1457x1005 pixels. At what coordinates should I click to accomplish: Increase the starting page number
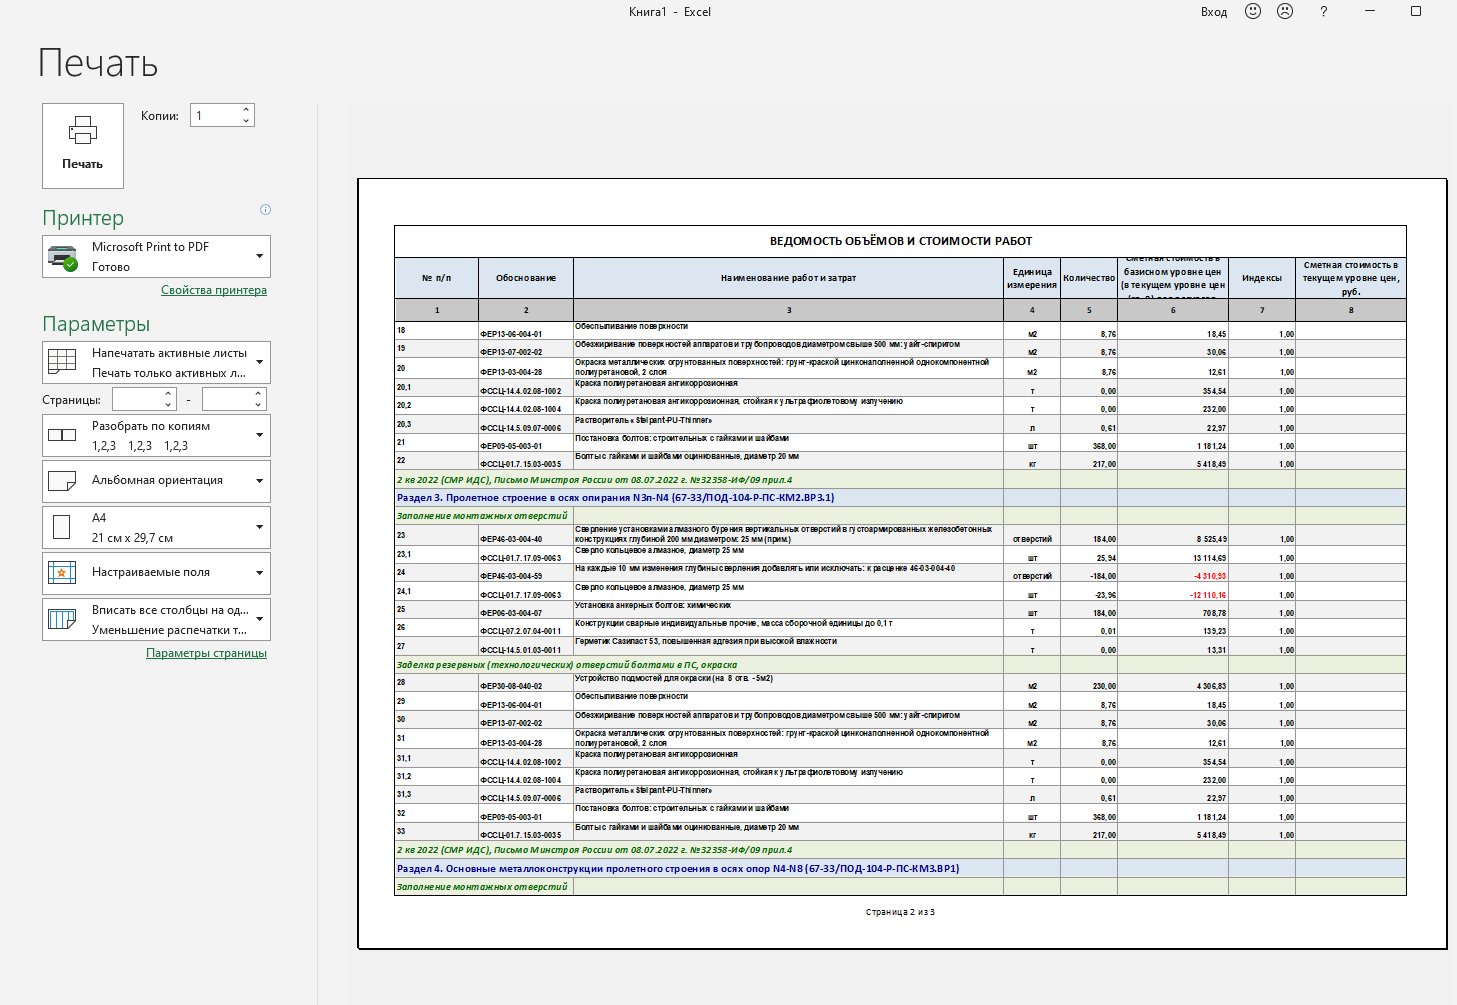point(168,394)
